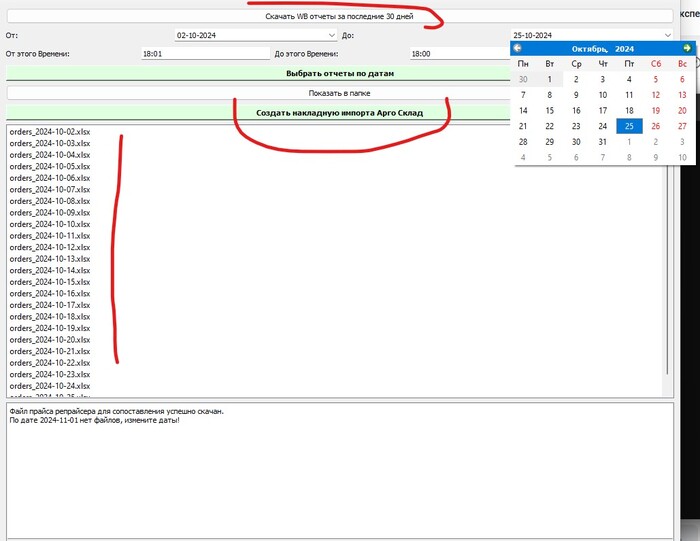
Task: Select October 12 in calendar
Action: pos(655,95)
